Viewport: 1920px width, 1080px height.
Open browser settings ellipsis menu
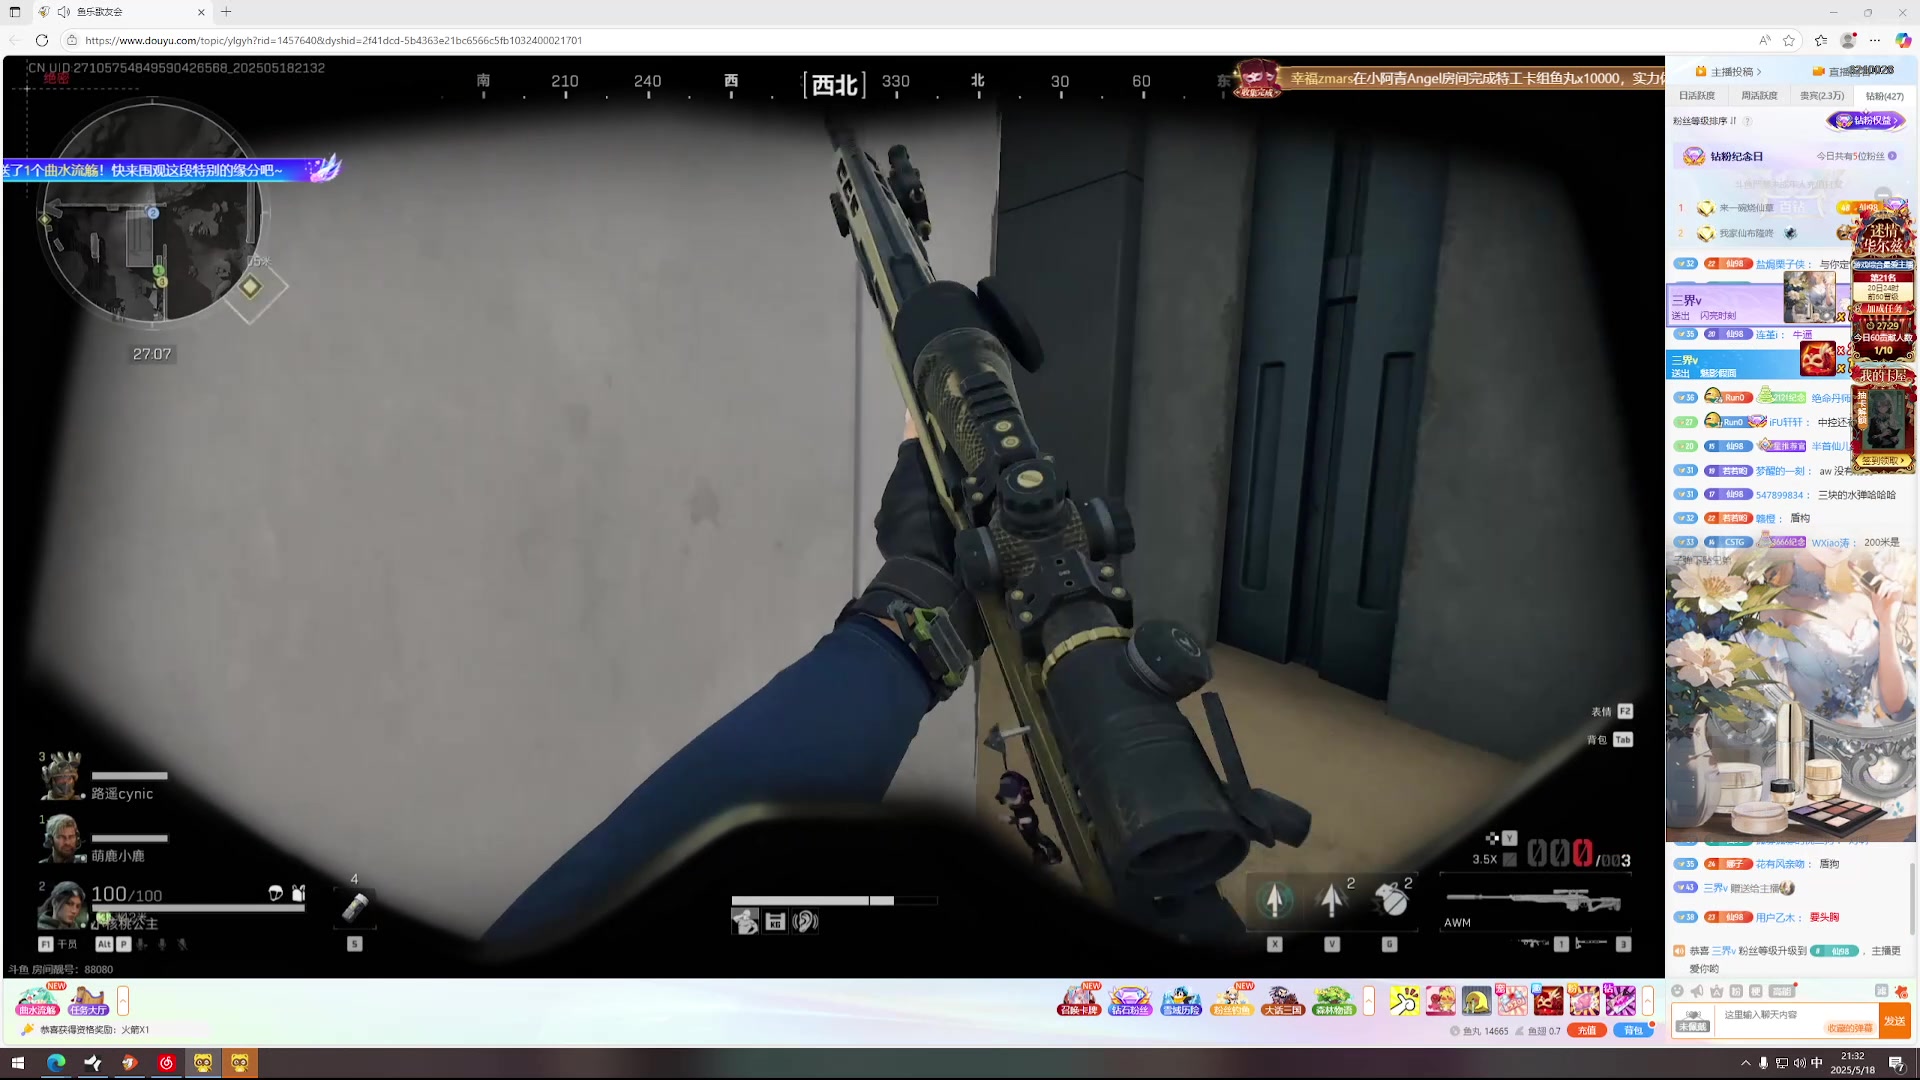click(1875, 40)
